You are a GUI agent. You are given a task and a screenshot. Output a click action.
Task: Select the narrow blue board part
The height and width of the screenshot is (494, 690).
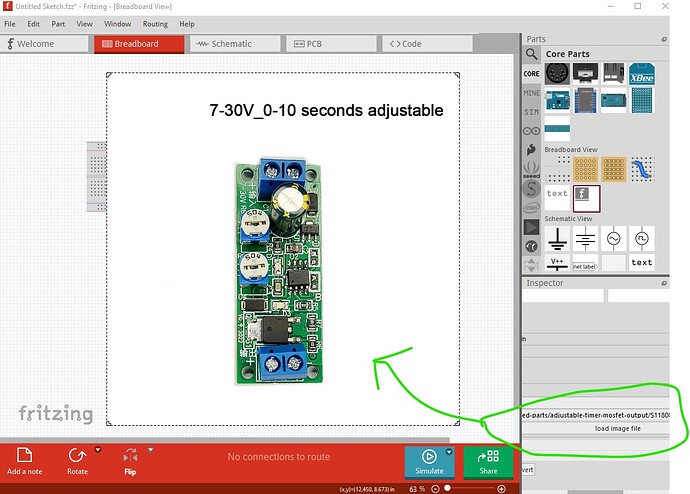pos(557,128)
